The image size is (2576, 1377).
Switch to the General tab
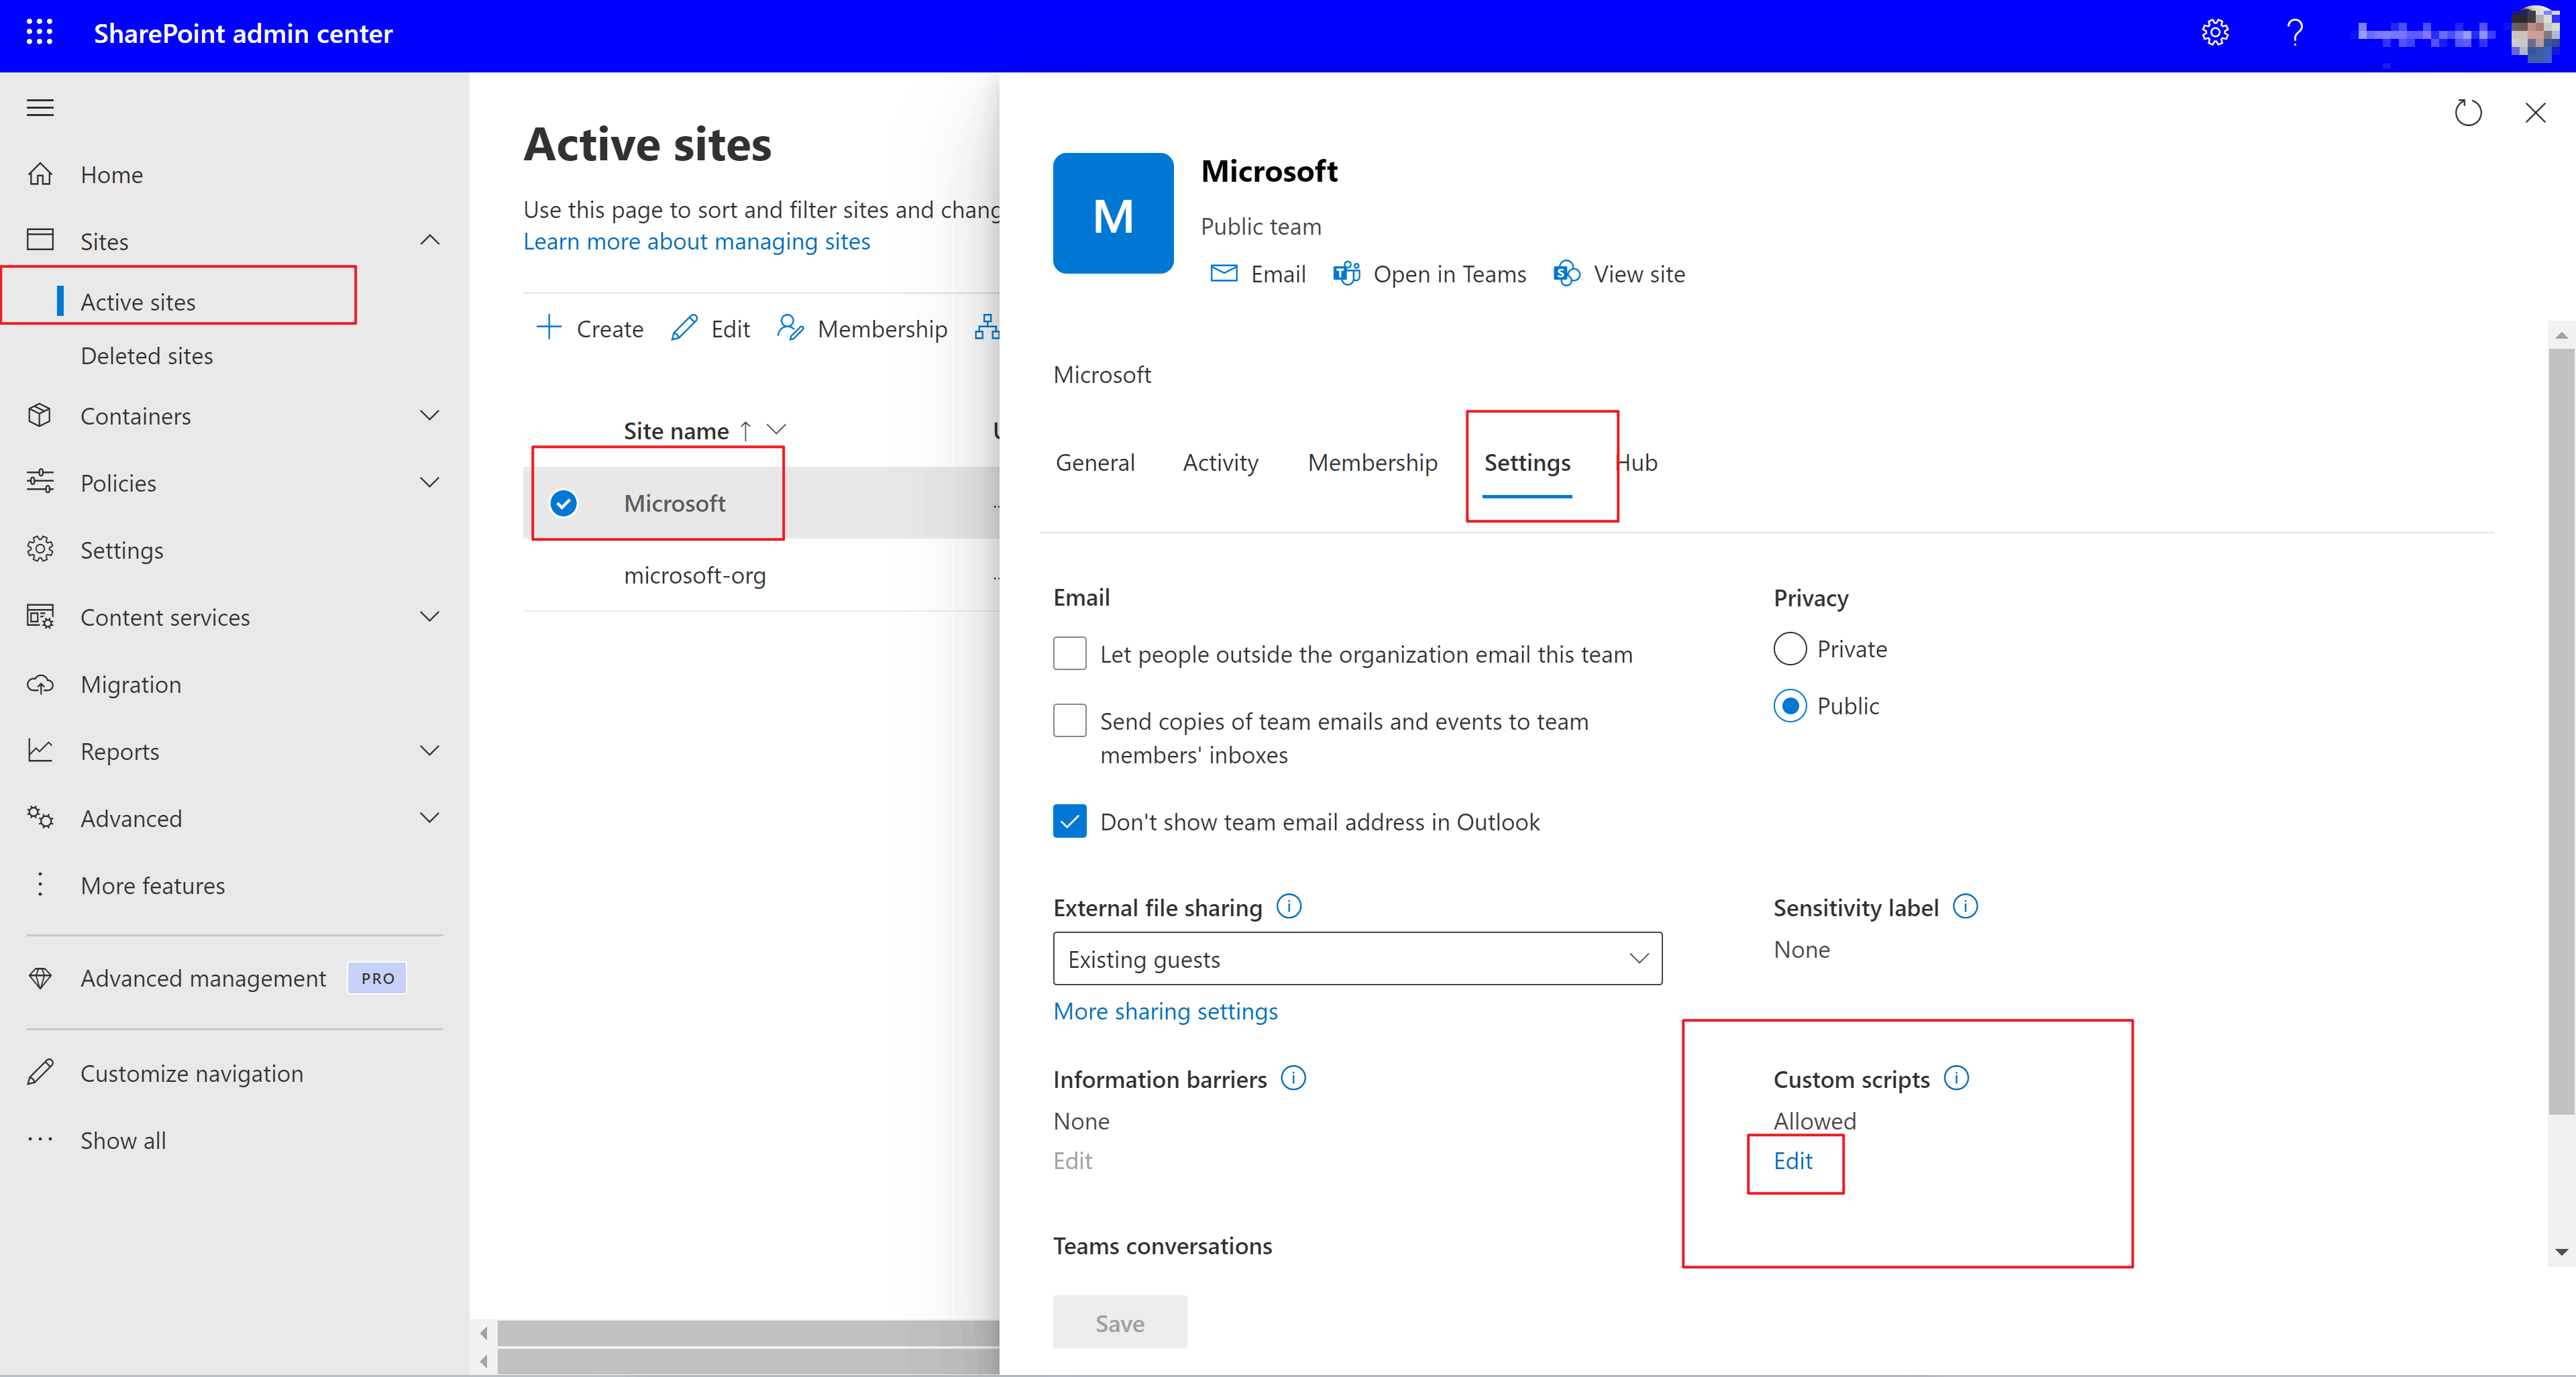[1095, 463]
